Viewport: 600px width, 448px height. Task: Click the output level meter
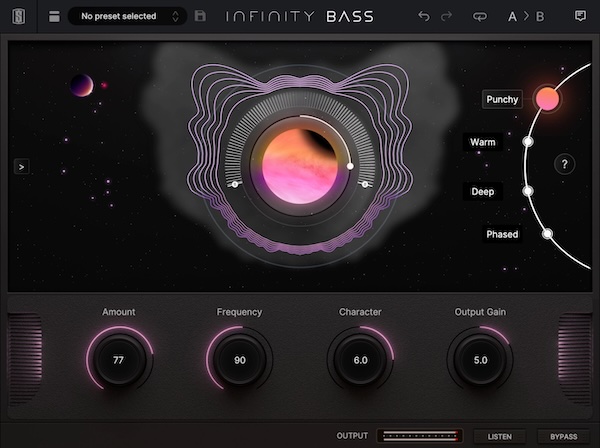[420, 436]
